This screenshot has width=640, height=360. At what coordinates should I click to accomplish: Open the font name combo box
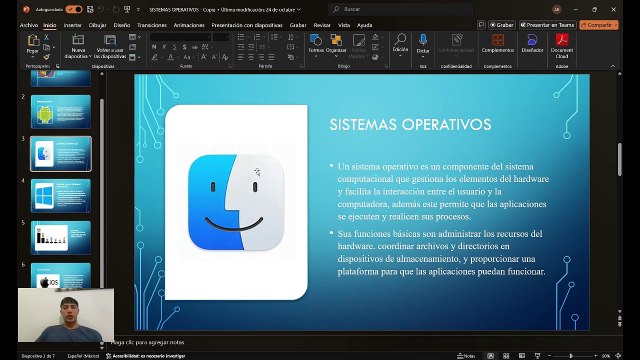180,37
